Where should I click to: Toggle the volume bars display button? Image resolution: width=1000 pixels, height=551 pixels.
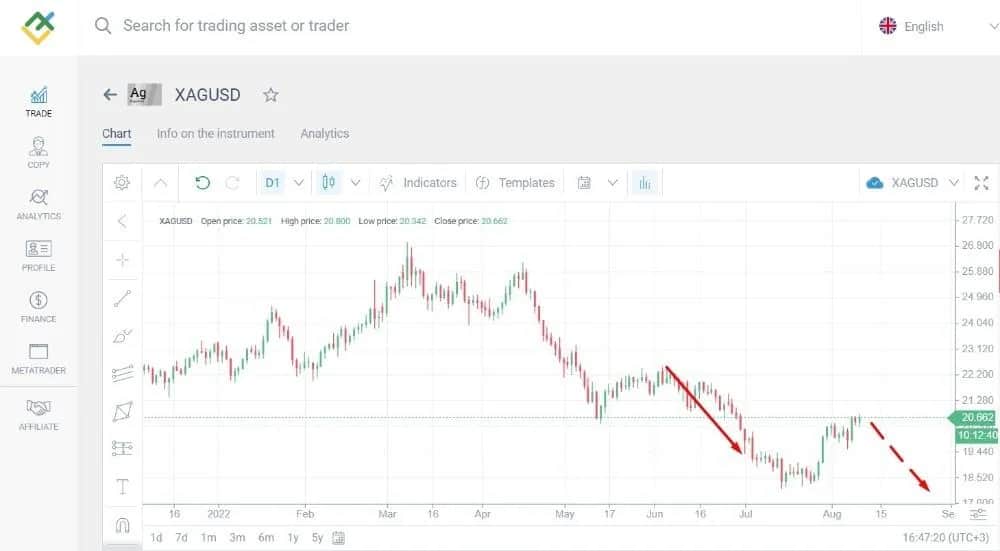click(x=645, y=183)
